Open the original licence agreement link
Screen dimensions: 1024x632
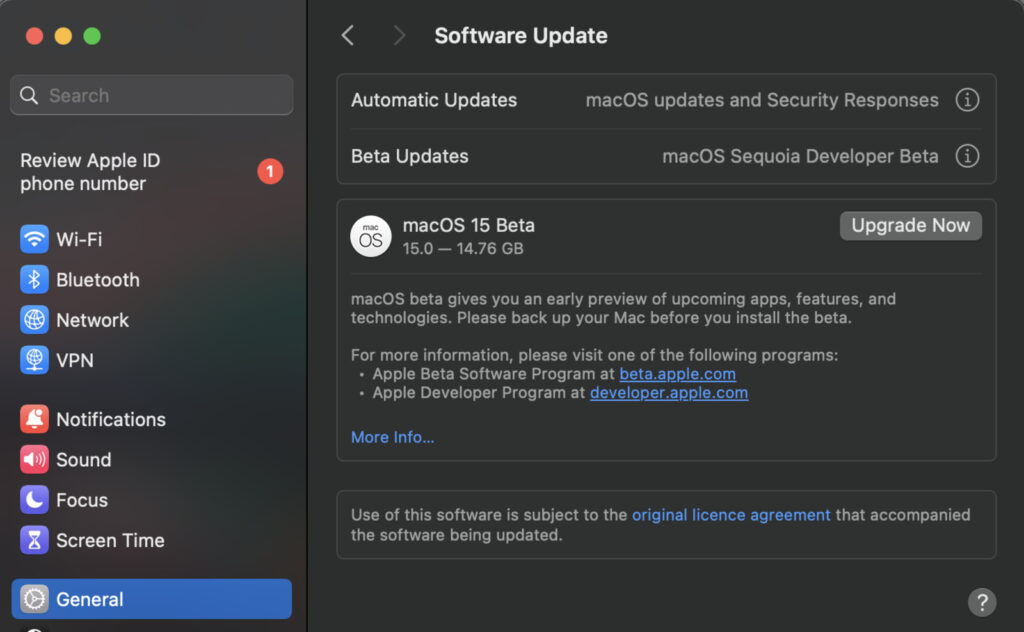731,515
